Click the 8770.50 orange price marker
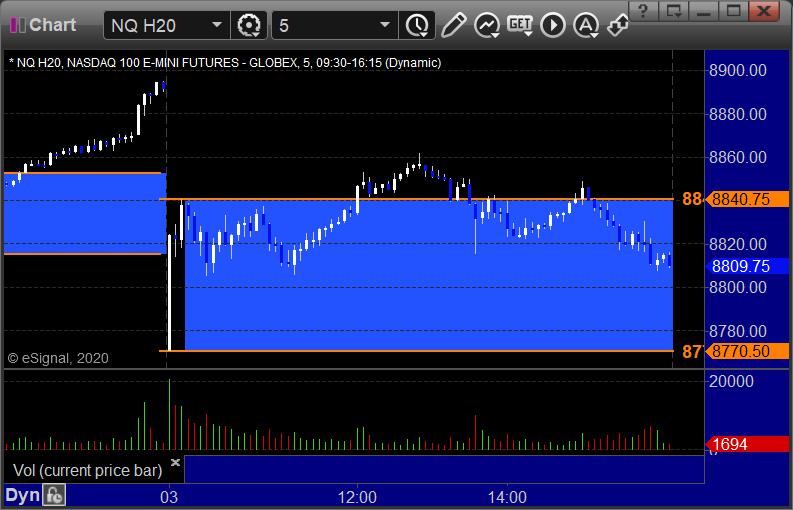 (747, 351)
